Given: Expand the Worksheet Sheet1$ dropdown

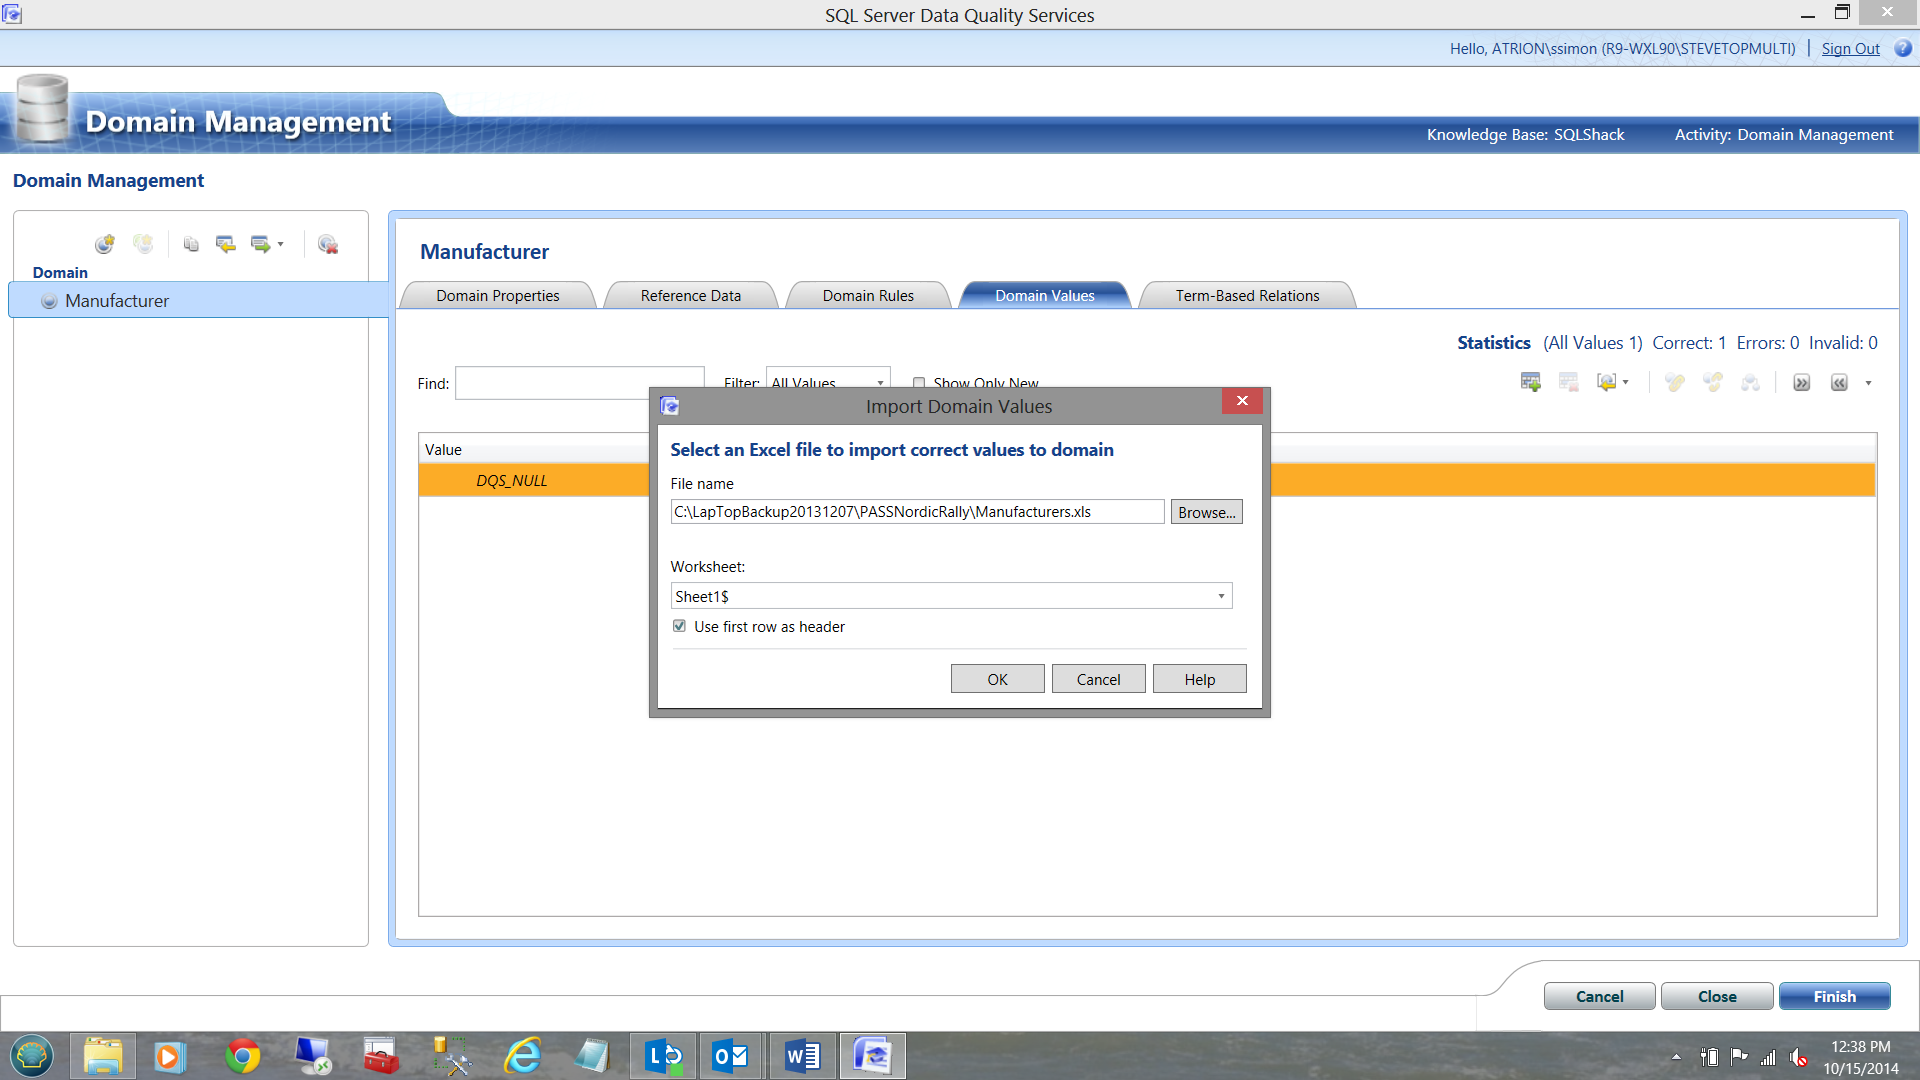Looking at the screenshot, I should coord(1221,596).
